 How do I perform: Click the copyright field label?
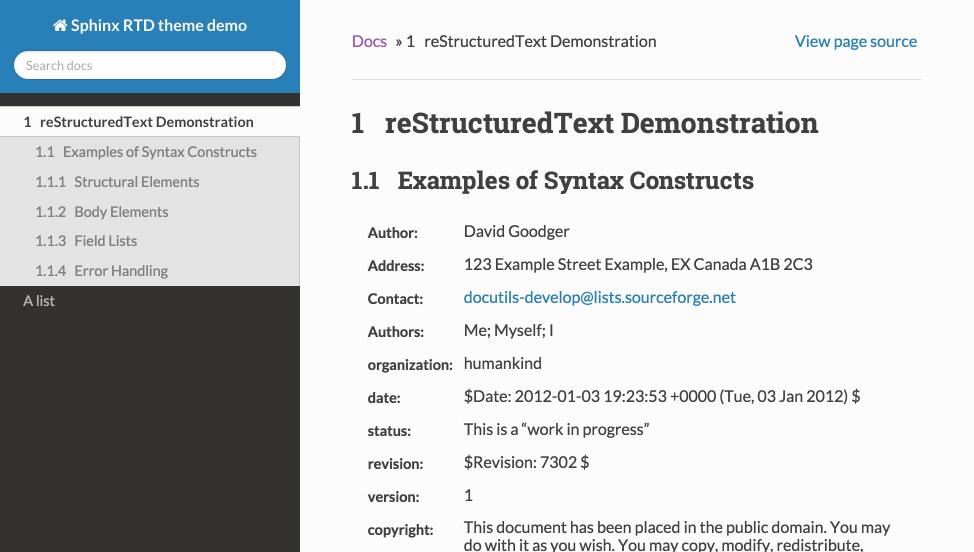click(400, 530)
